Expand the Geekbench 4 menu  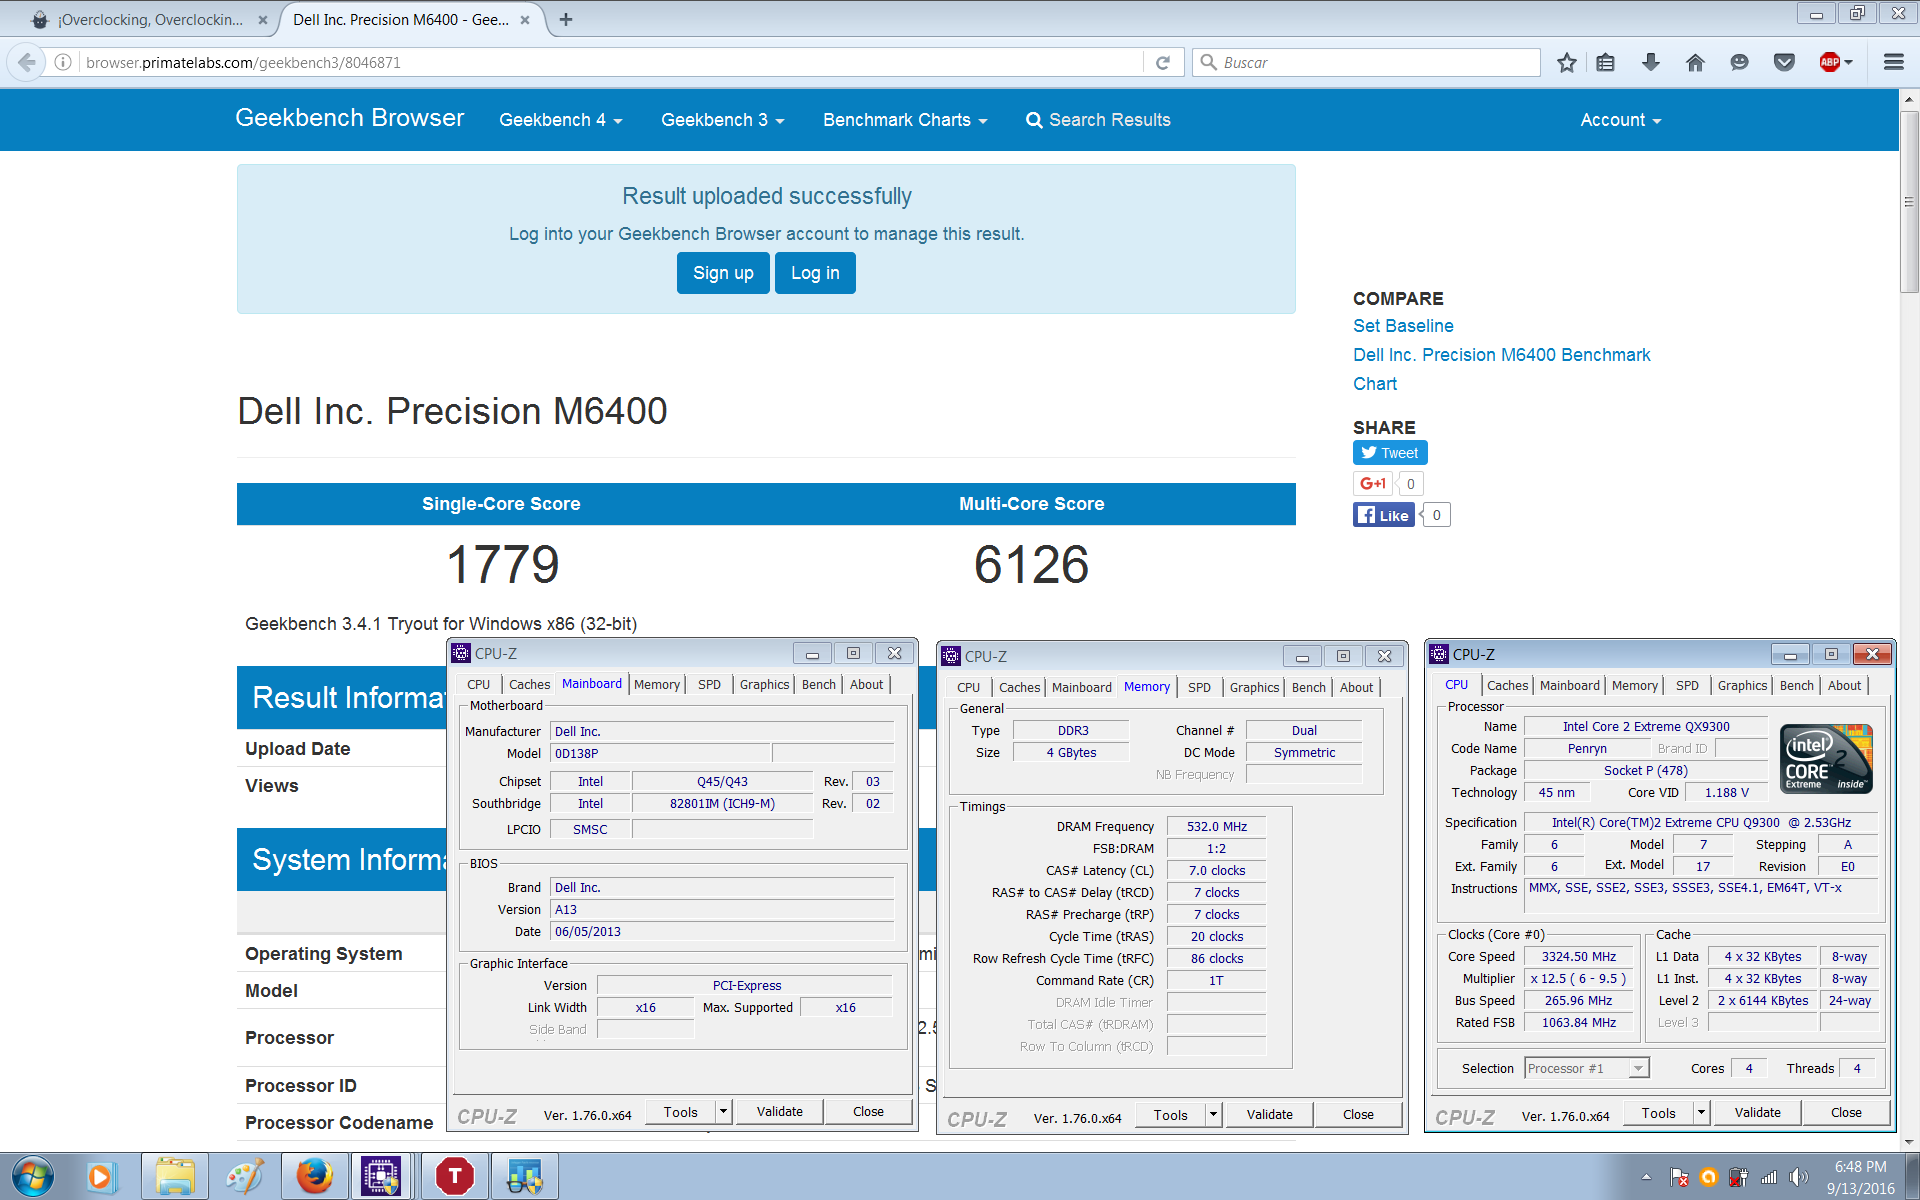pyautogui.click(x=560, y=120)
